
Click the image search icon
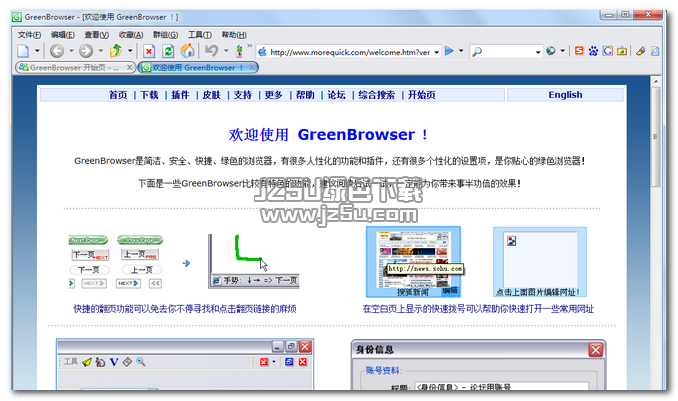(x=622, y=51)
